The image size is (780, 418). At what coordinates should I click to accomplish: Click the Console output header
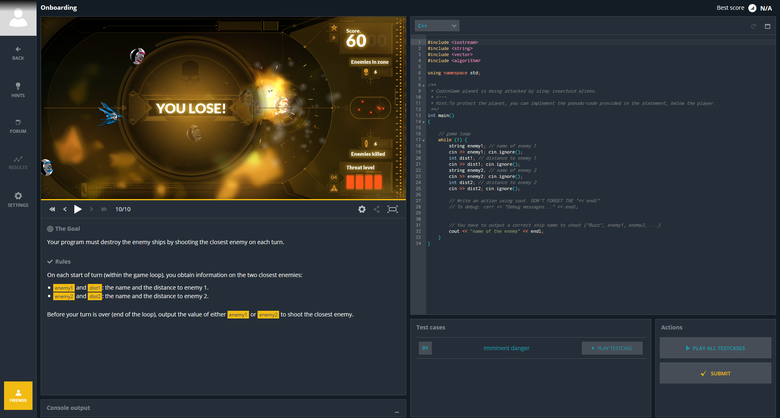[x=68, y=408]
